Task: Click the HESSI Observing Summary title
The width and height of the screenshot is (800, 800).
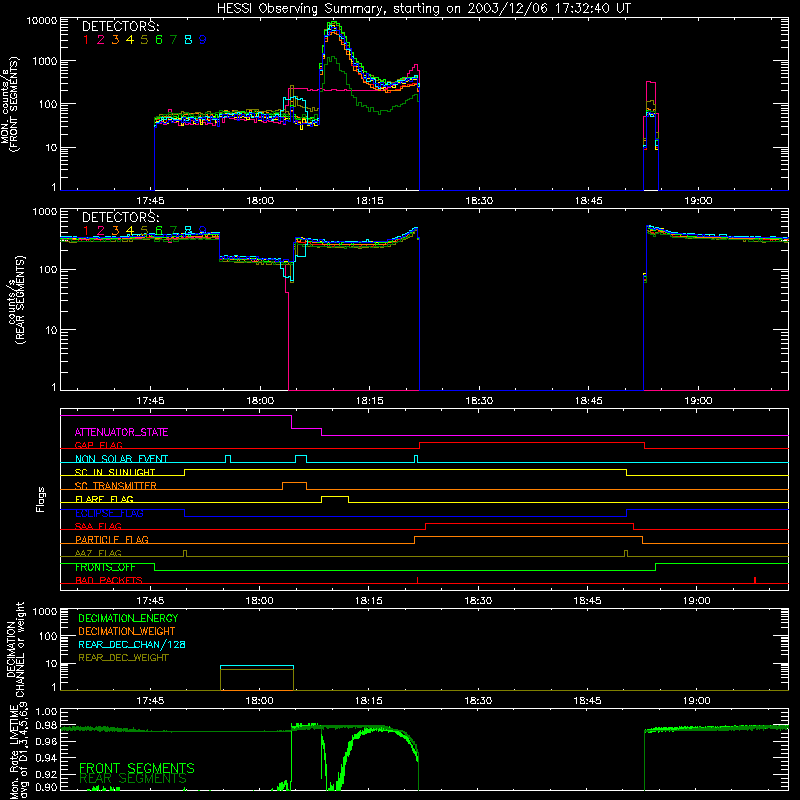Action: click(424, 9)
